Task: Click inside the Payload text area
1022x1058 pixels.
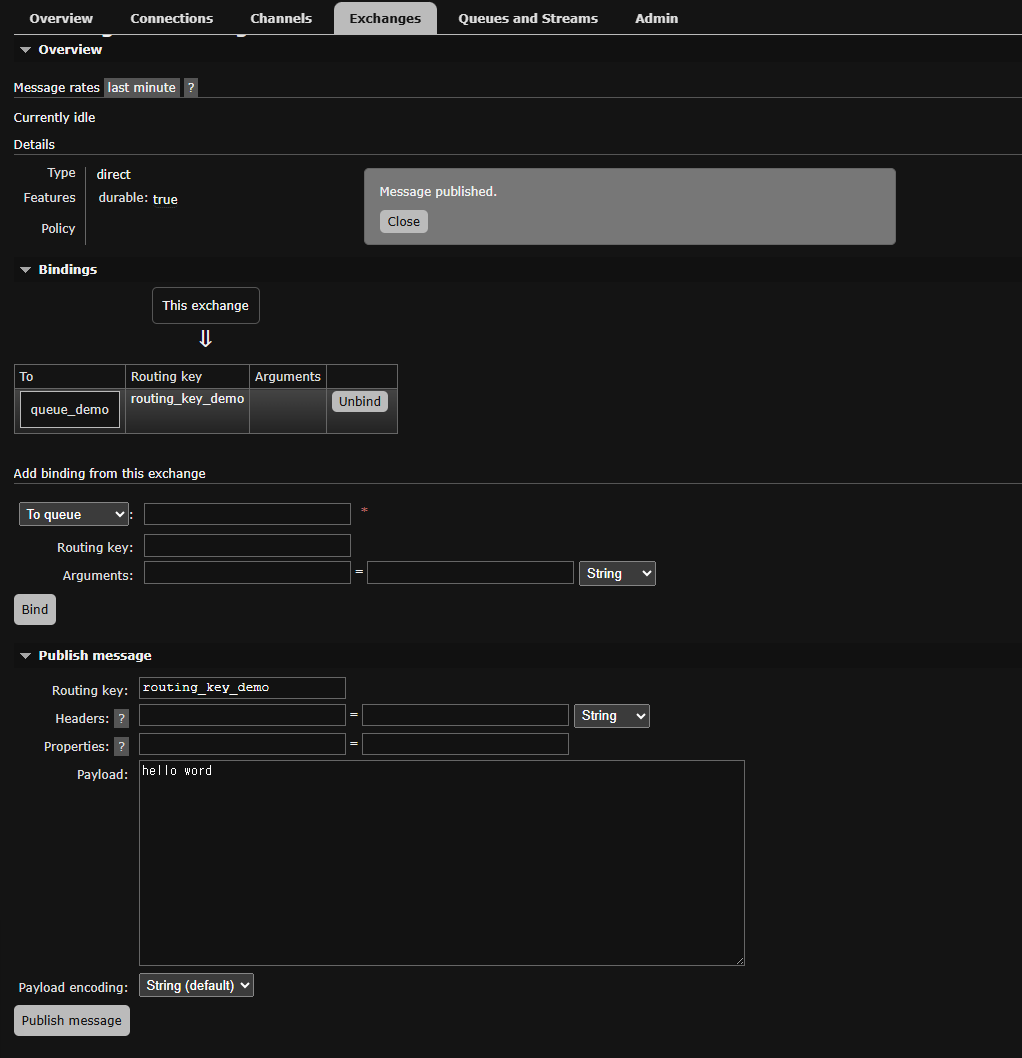Action: [442, 863]
